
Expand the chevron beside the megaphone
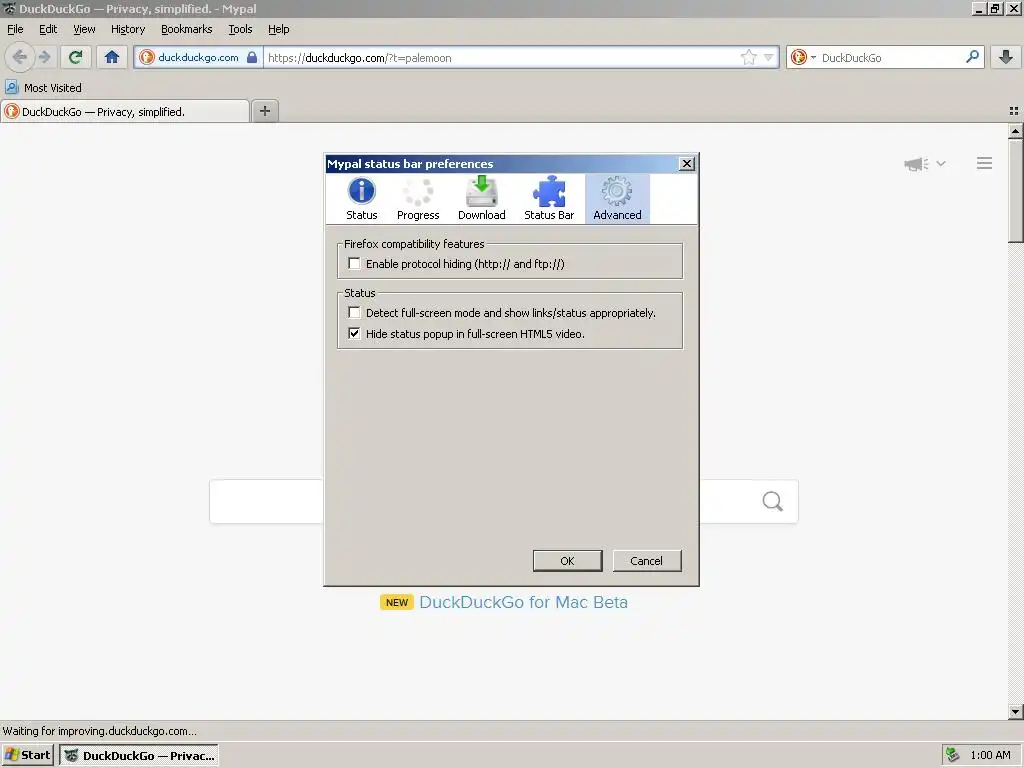pos(941,163)
